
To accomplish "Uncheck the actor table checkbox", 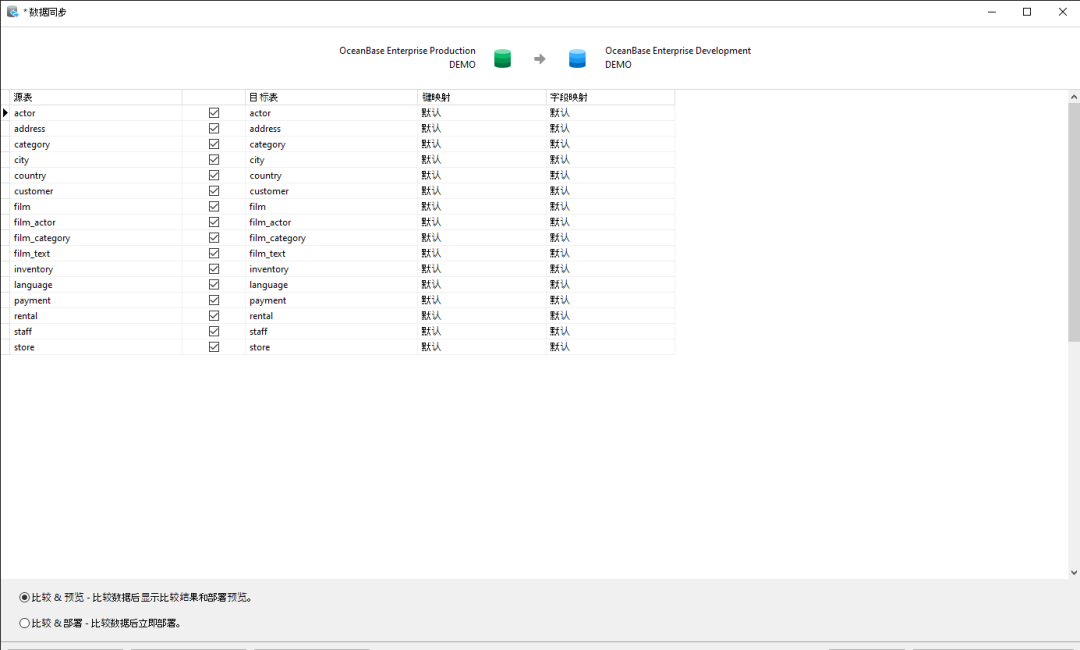I will click(214, 113).
